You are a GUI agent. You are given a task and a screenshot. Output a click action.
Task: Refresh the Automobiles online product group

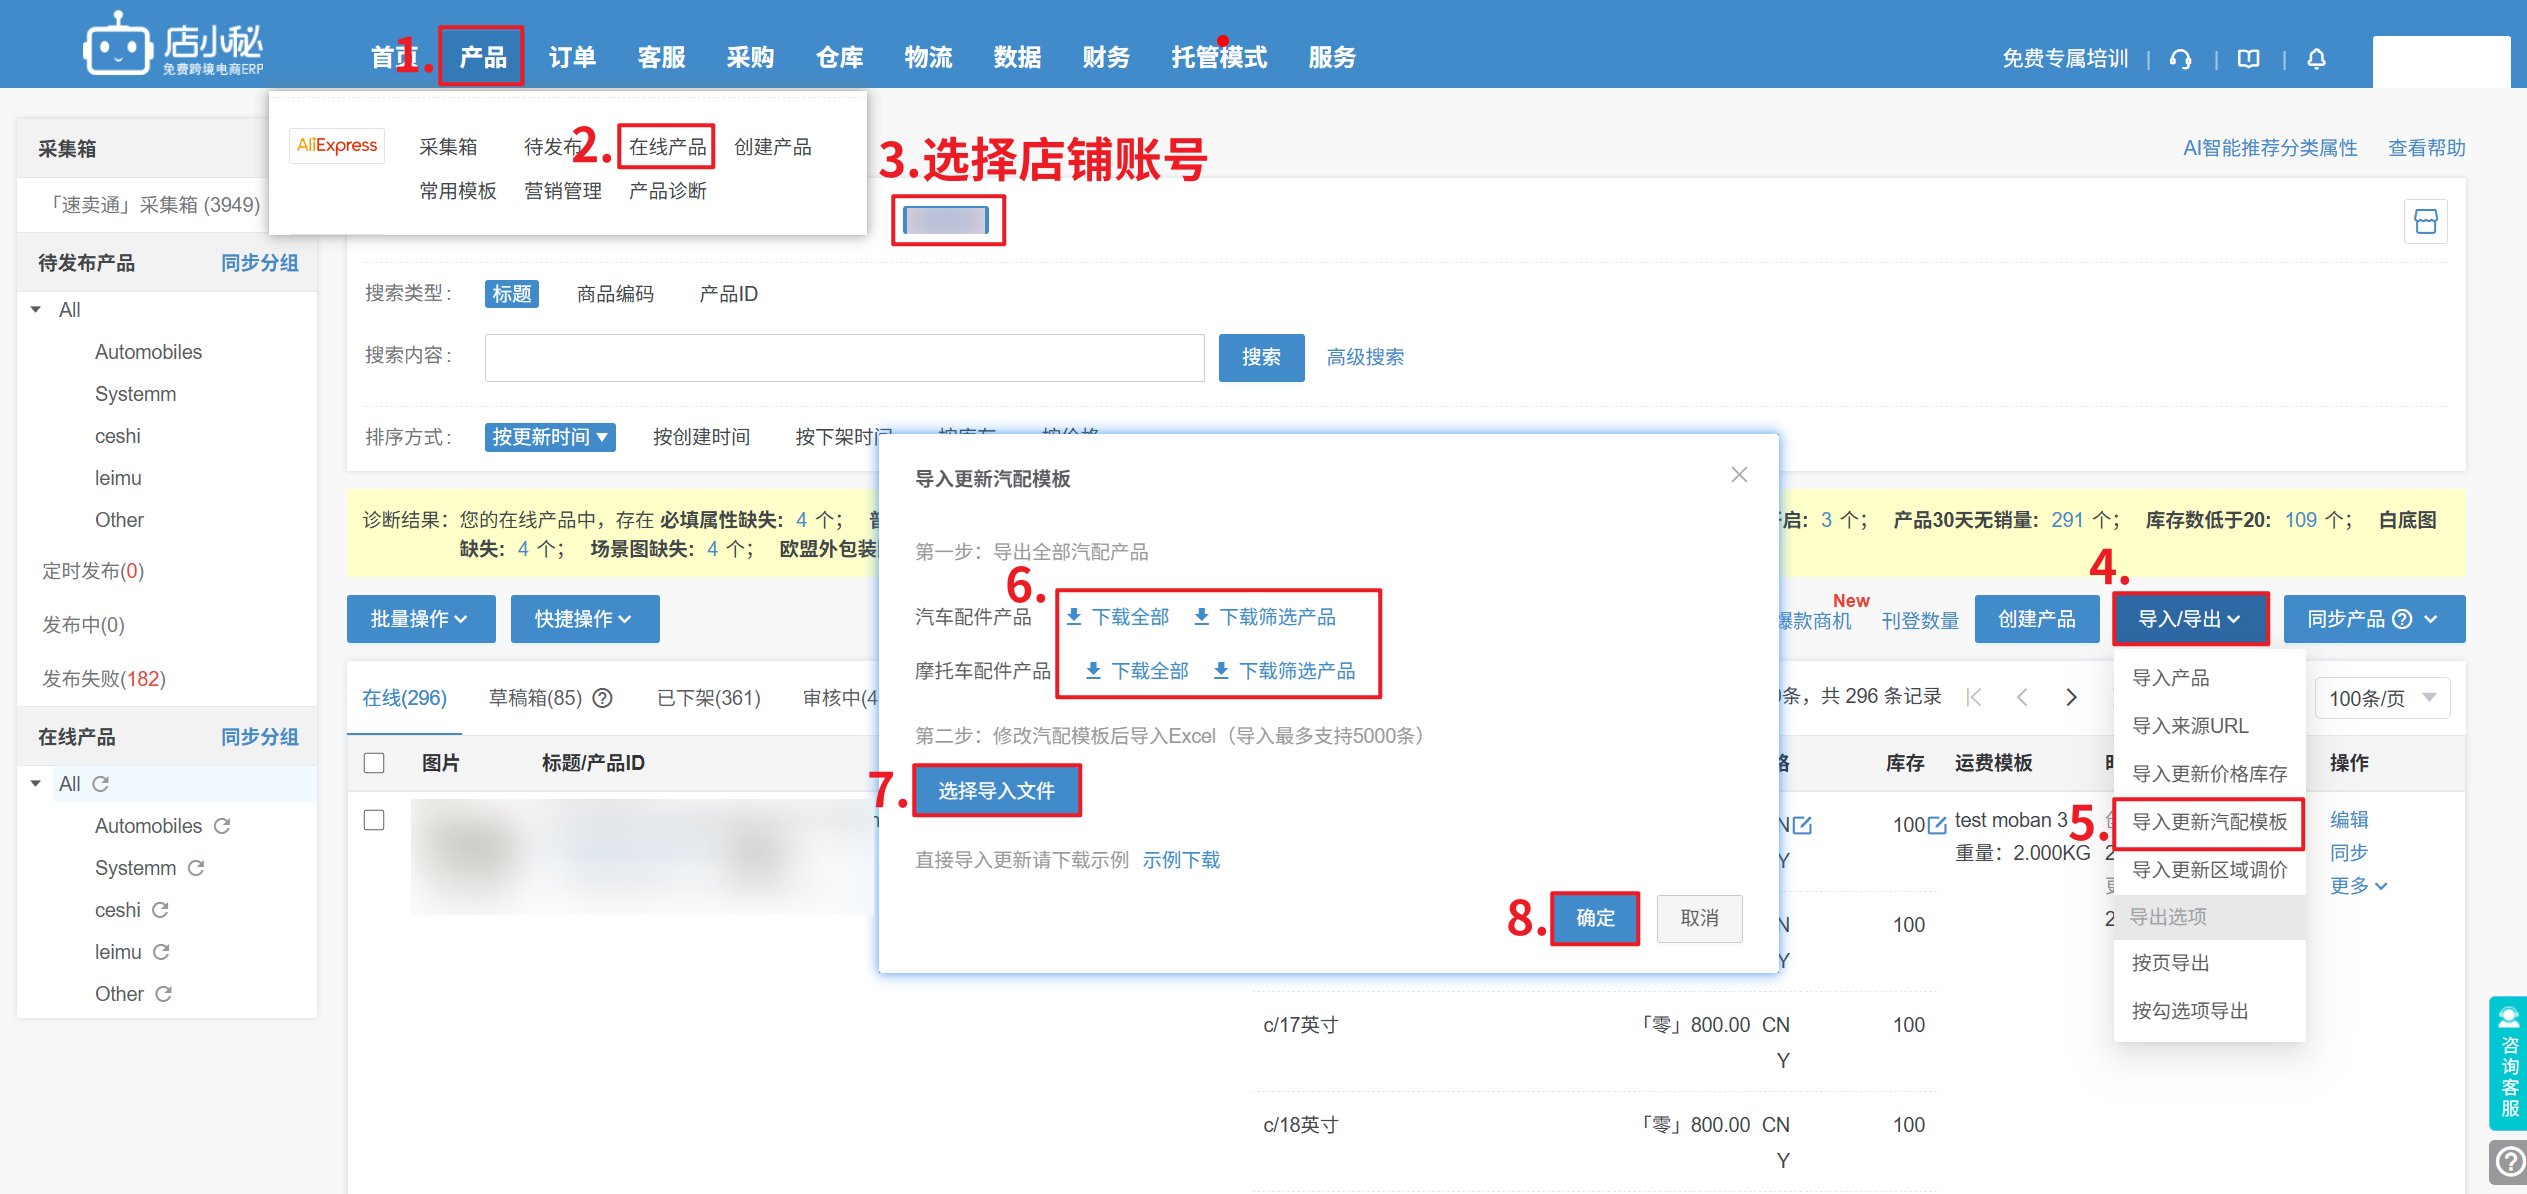click(x=222, y=826)
